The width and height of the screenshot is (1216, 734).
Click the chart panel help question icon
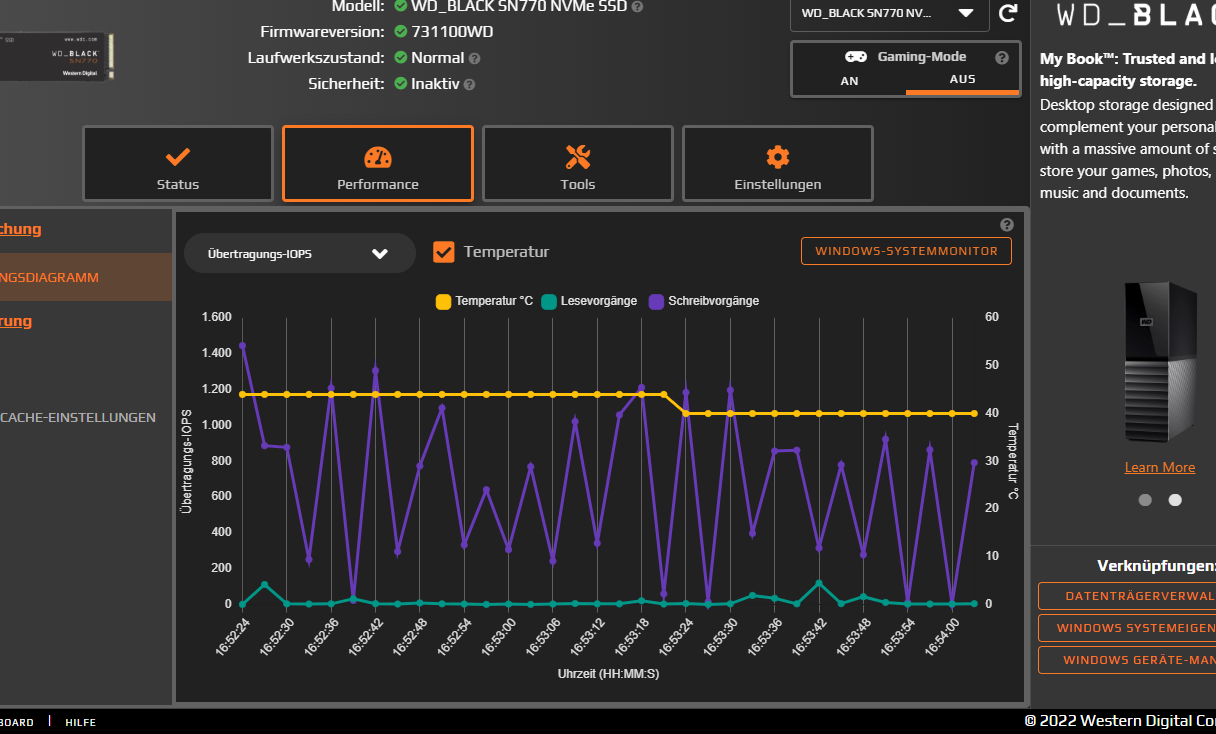pyautogui.click(x=1007, y=225)
